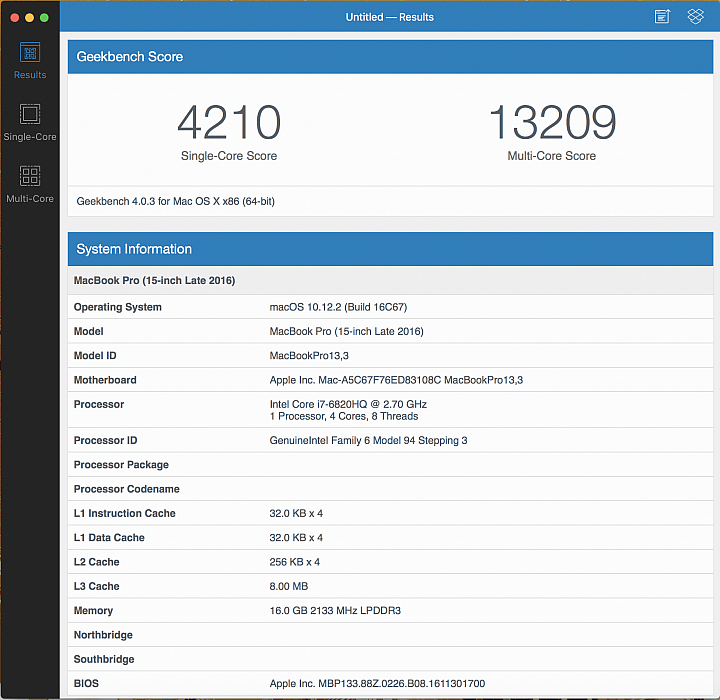720x700 pixels.
Task: Close the window with red button
Action: pos(15,17)
